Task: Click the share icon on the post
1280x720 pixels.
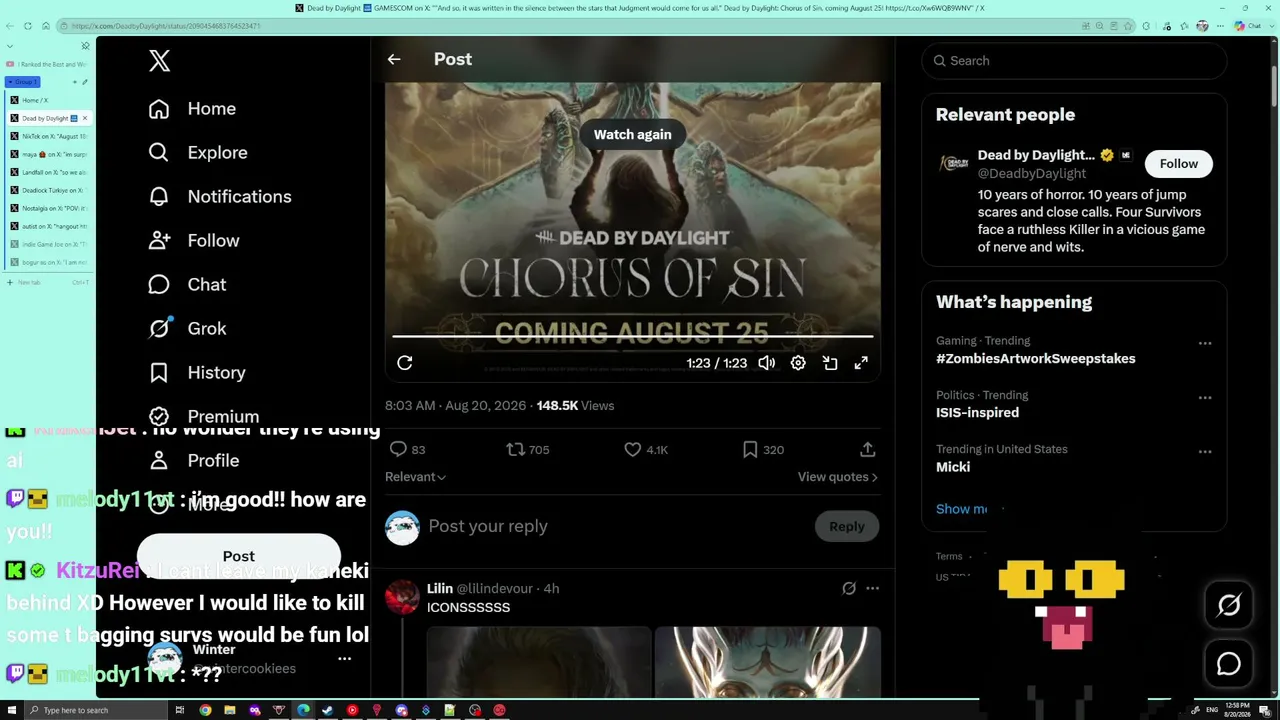Action: [x=868, y=450]
